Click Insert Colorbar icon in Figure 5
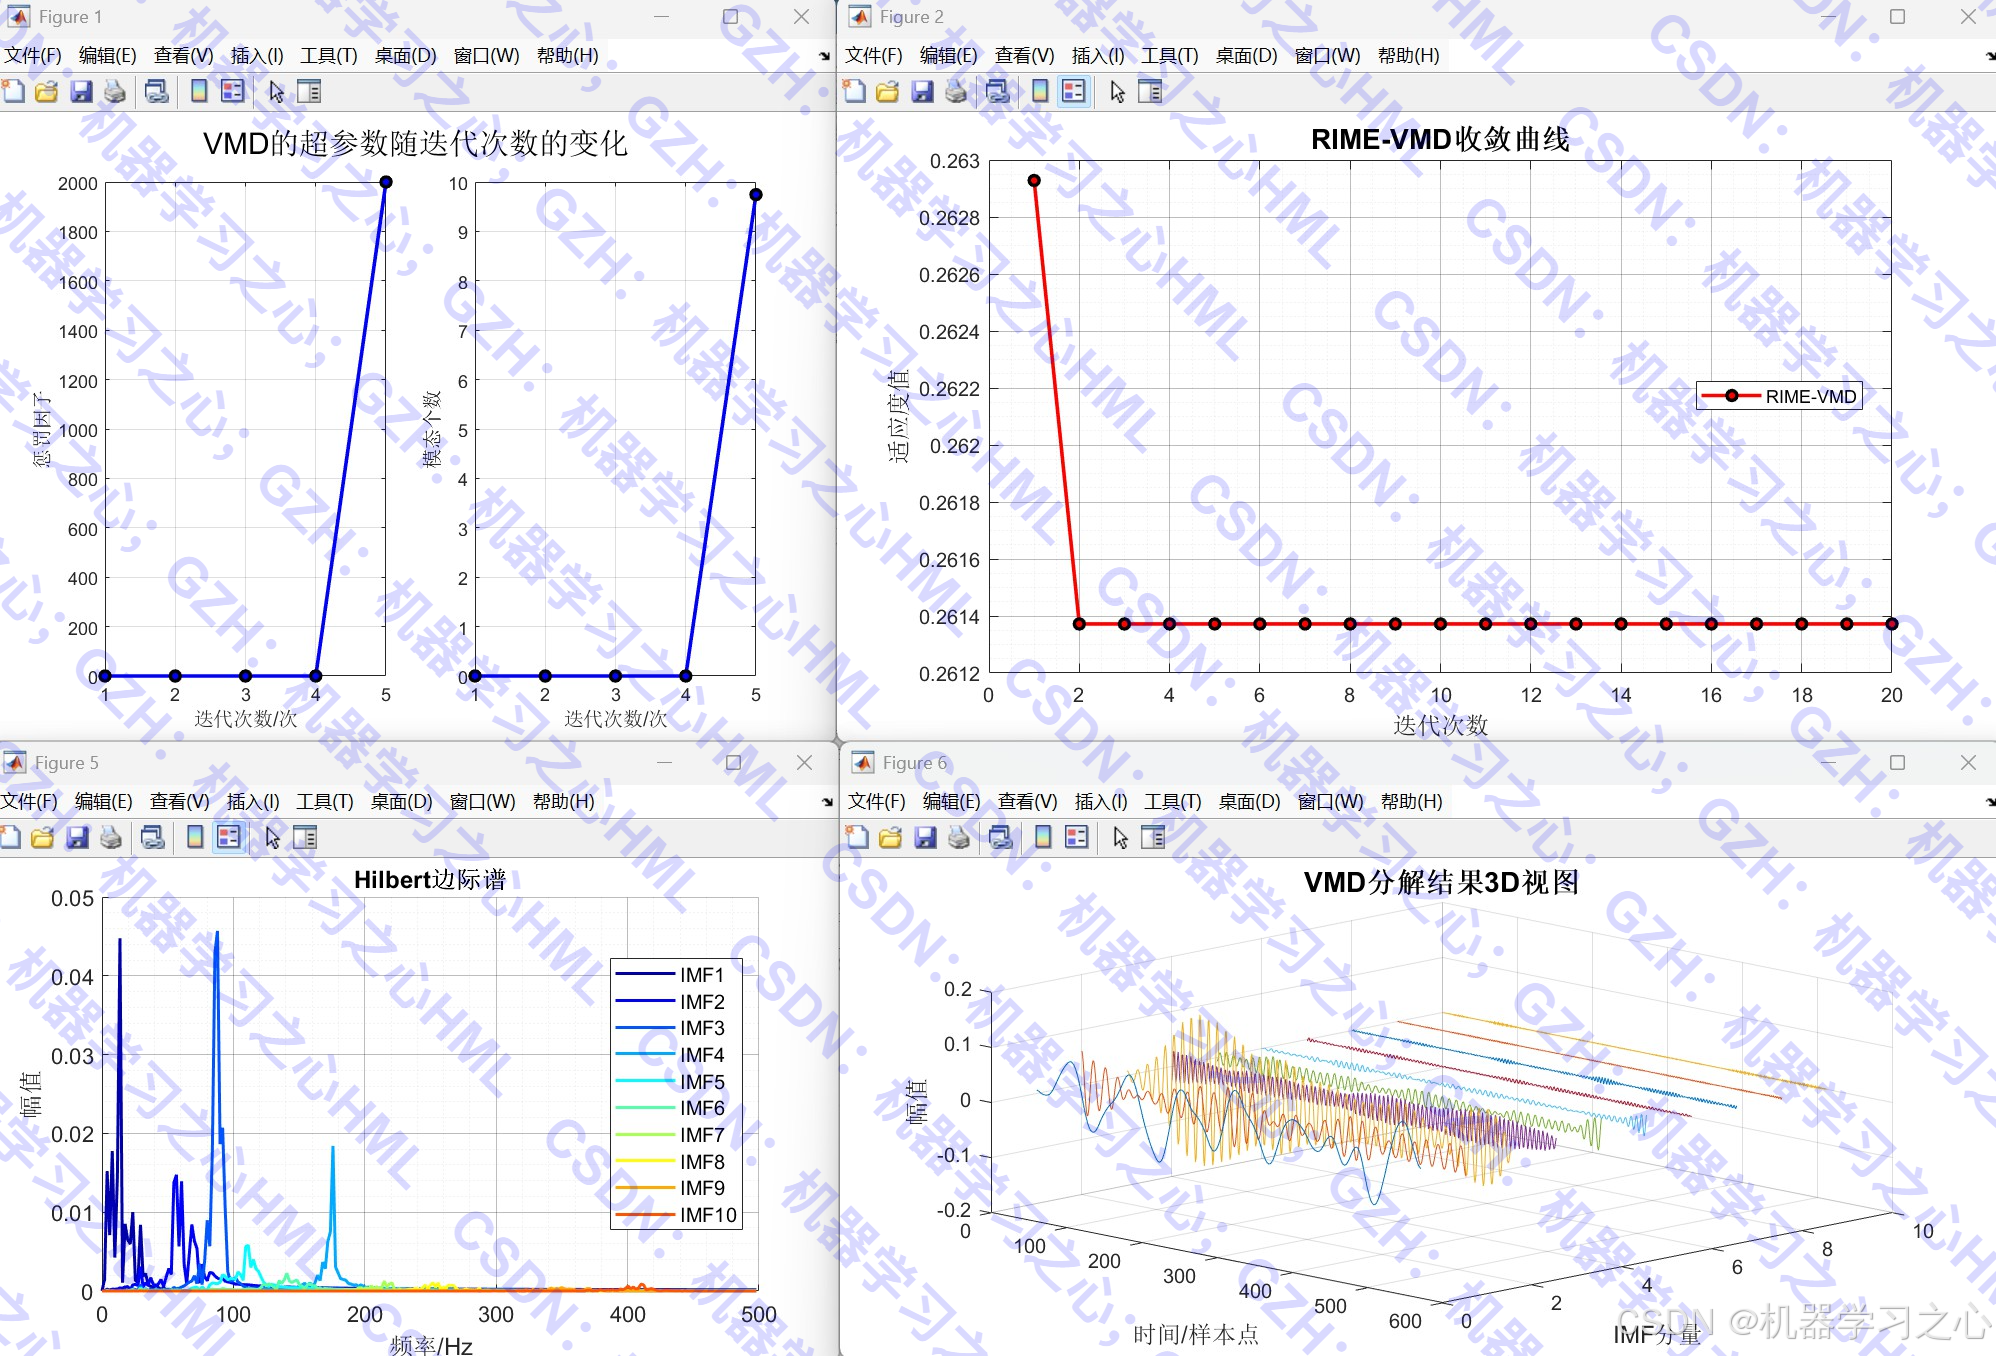 point(195,838)
